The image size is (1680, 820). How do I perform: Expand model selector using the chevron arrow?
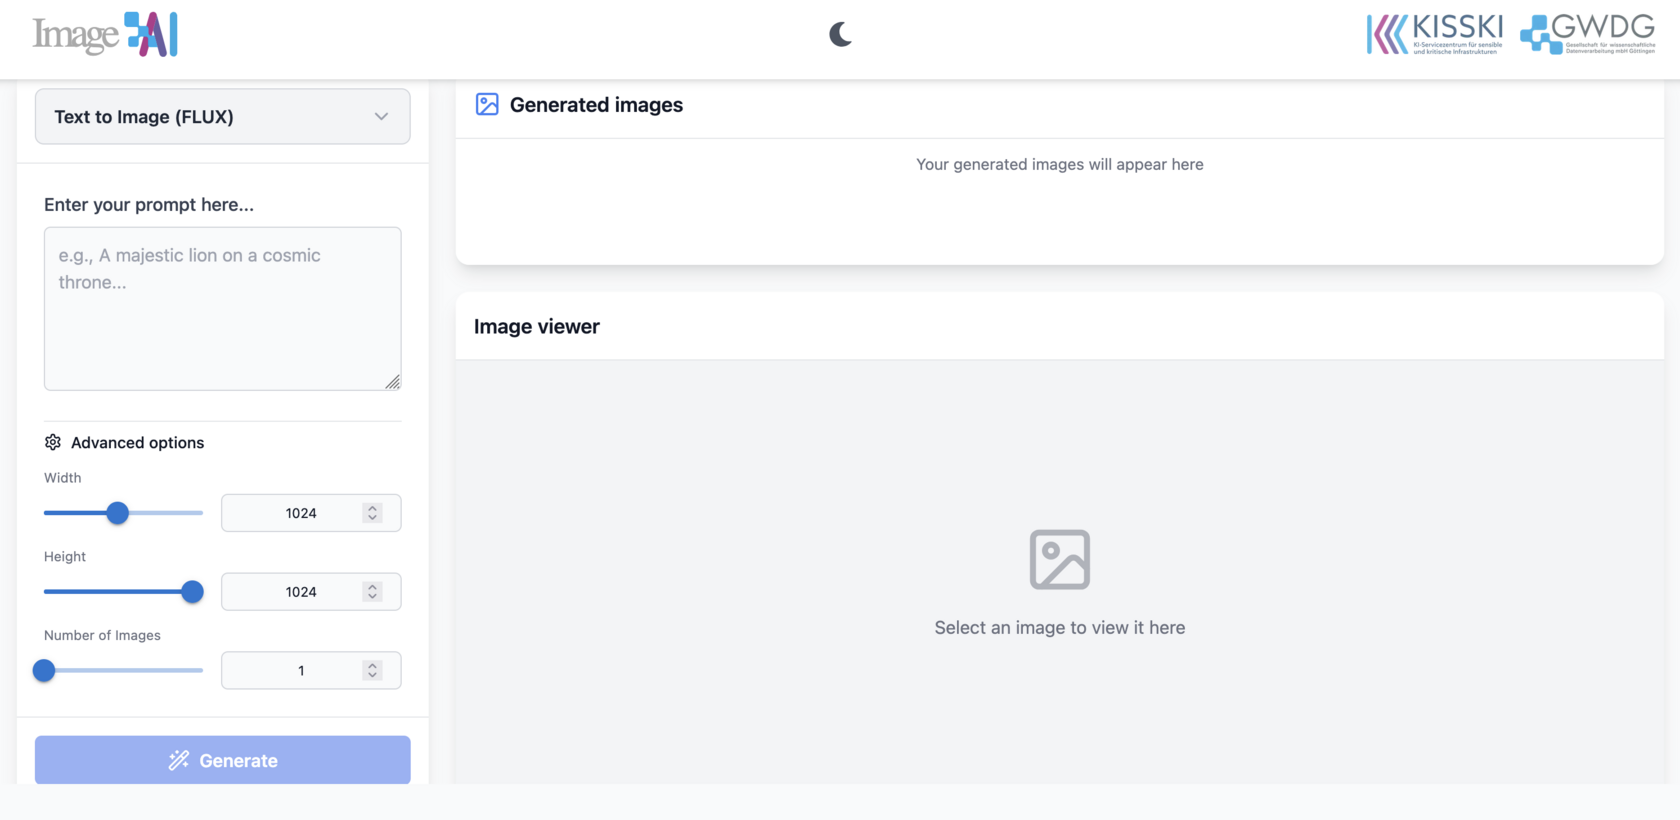pyautogui.click(x=381, y=117)
